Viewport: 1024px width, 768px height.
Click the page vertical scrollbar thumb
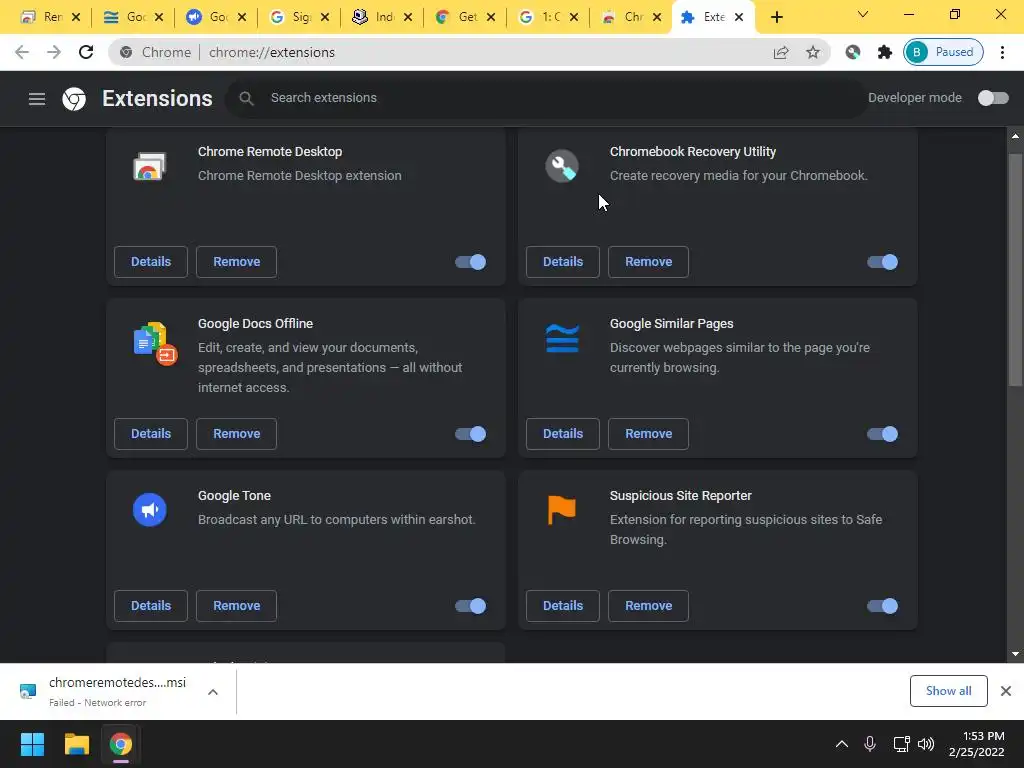pyautogui.click(x=1015, y=270)
